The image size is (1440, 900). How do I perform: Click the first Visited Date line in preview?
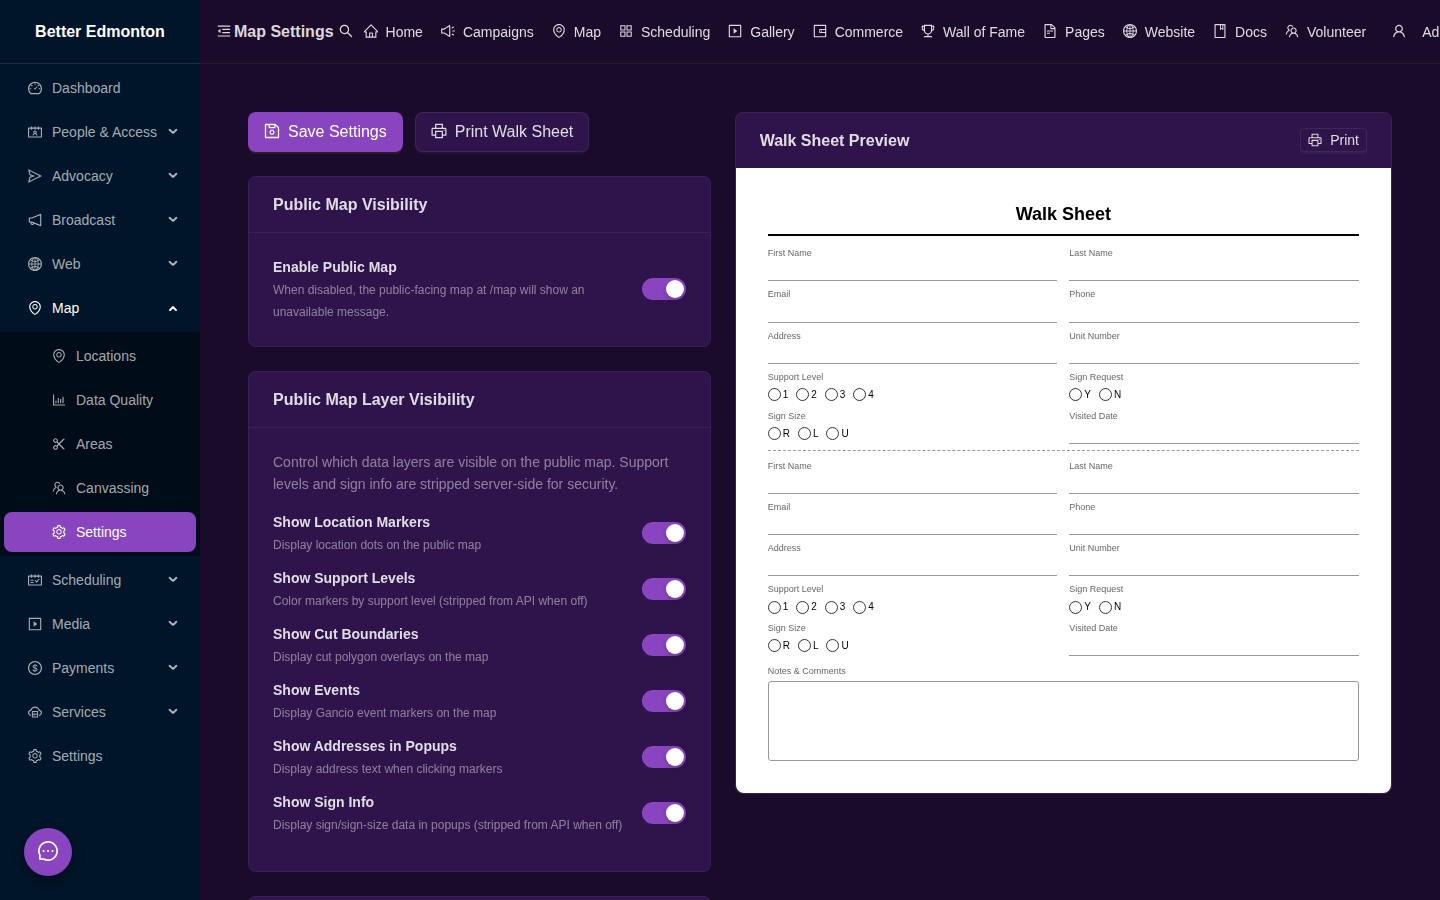click(x=1214, y=433)
